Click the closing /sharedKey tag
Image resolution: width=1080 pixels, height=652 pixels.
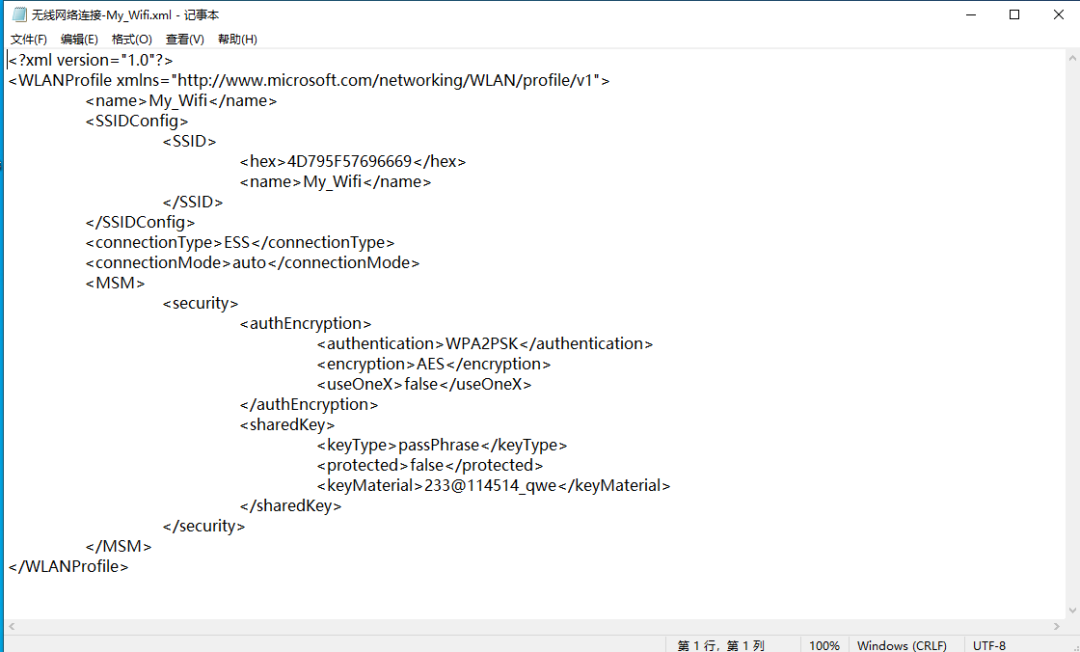[x=291, y=506]
